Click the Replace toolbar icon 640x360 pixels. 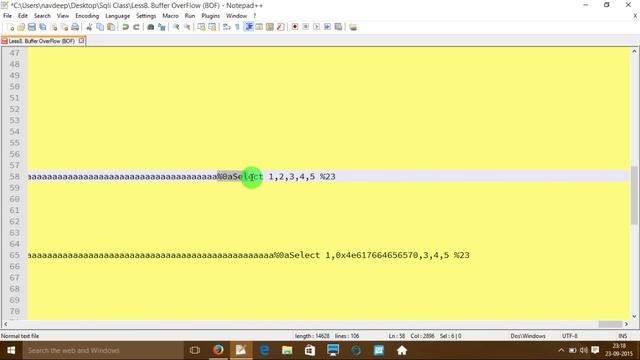[x=162, y=27]
